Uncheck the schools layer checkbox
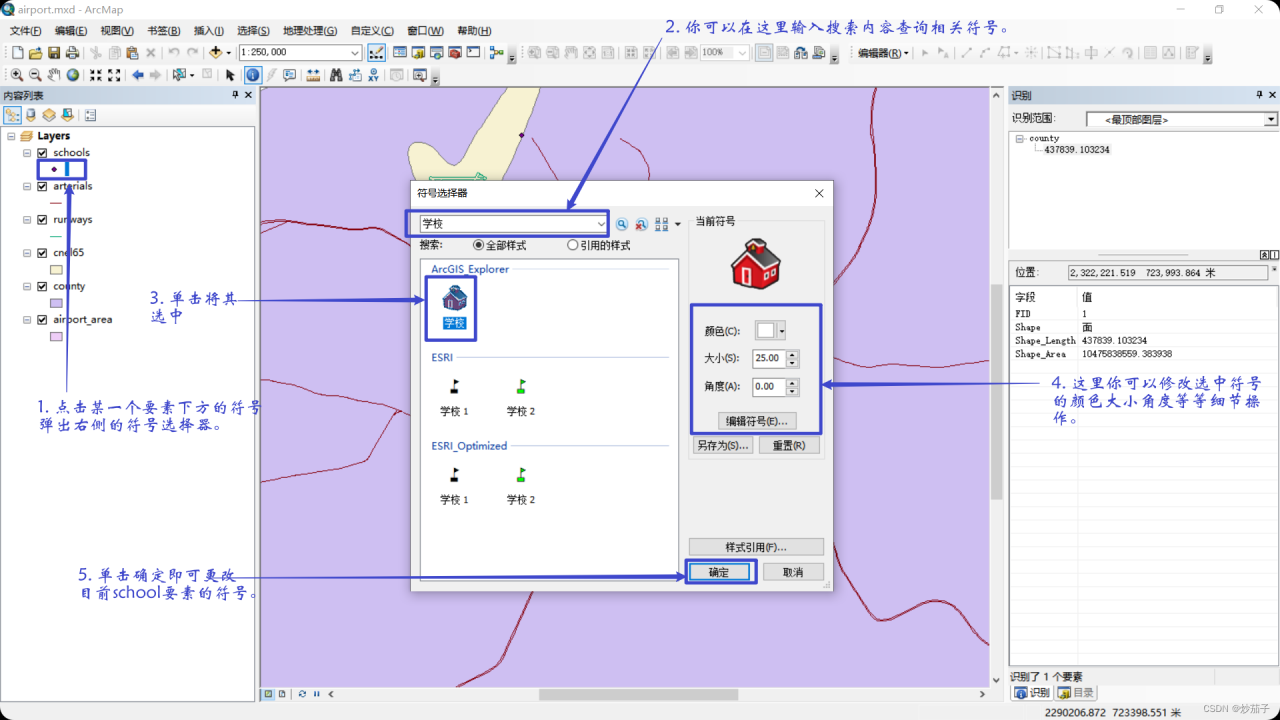The width and height of the screenshot is (1280, 720). tap(42, 153)
